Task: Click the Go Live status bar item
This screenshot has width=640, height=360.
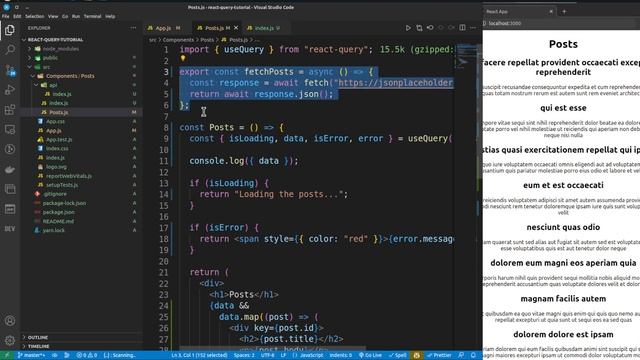Action: click(371, 355)
